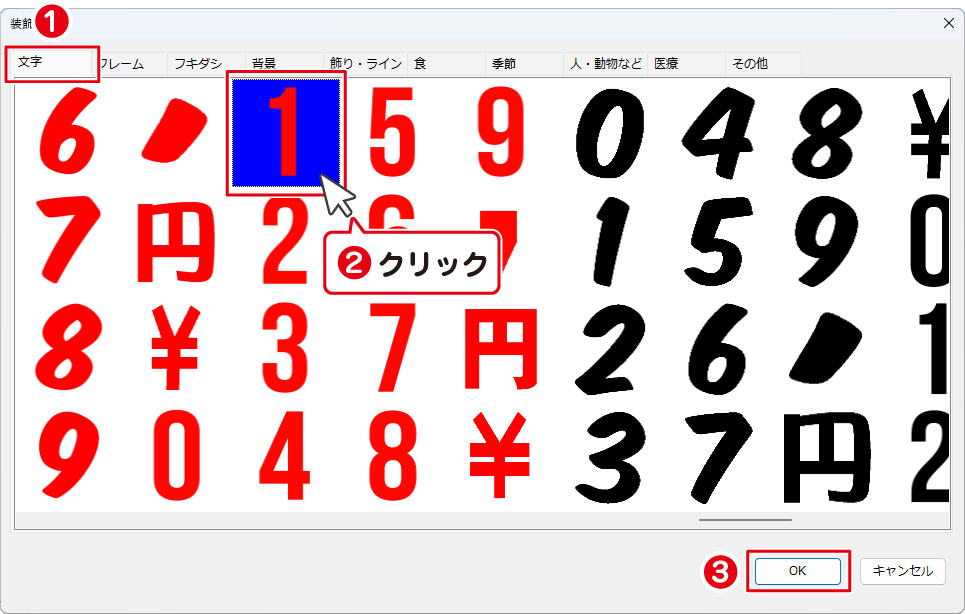
Task: Switch to the 医療 tab
Action: pyautogui.click(x=685, y=64)
